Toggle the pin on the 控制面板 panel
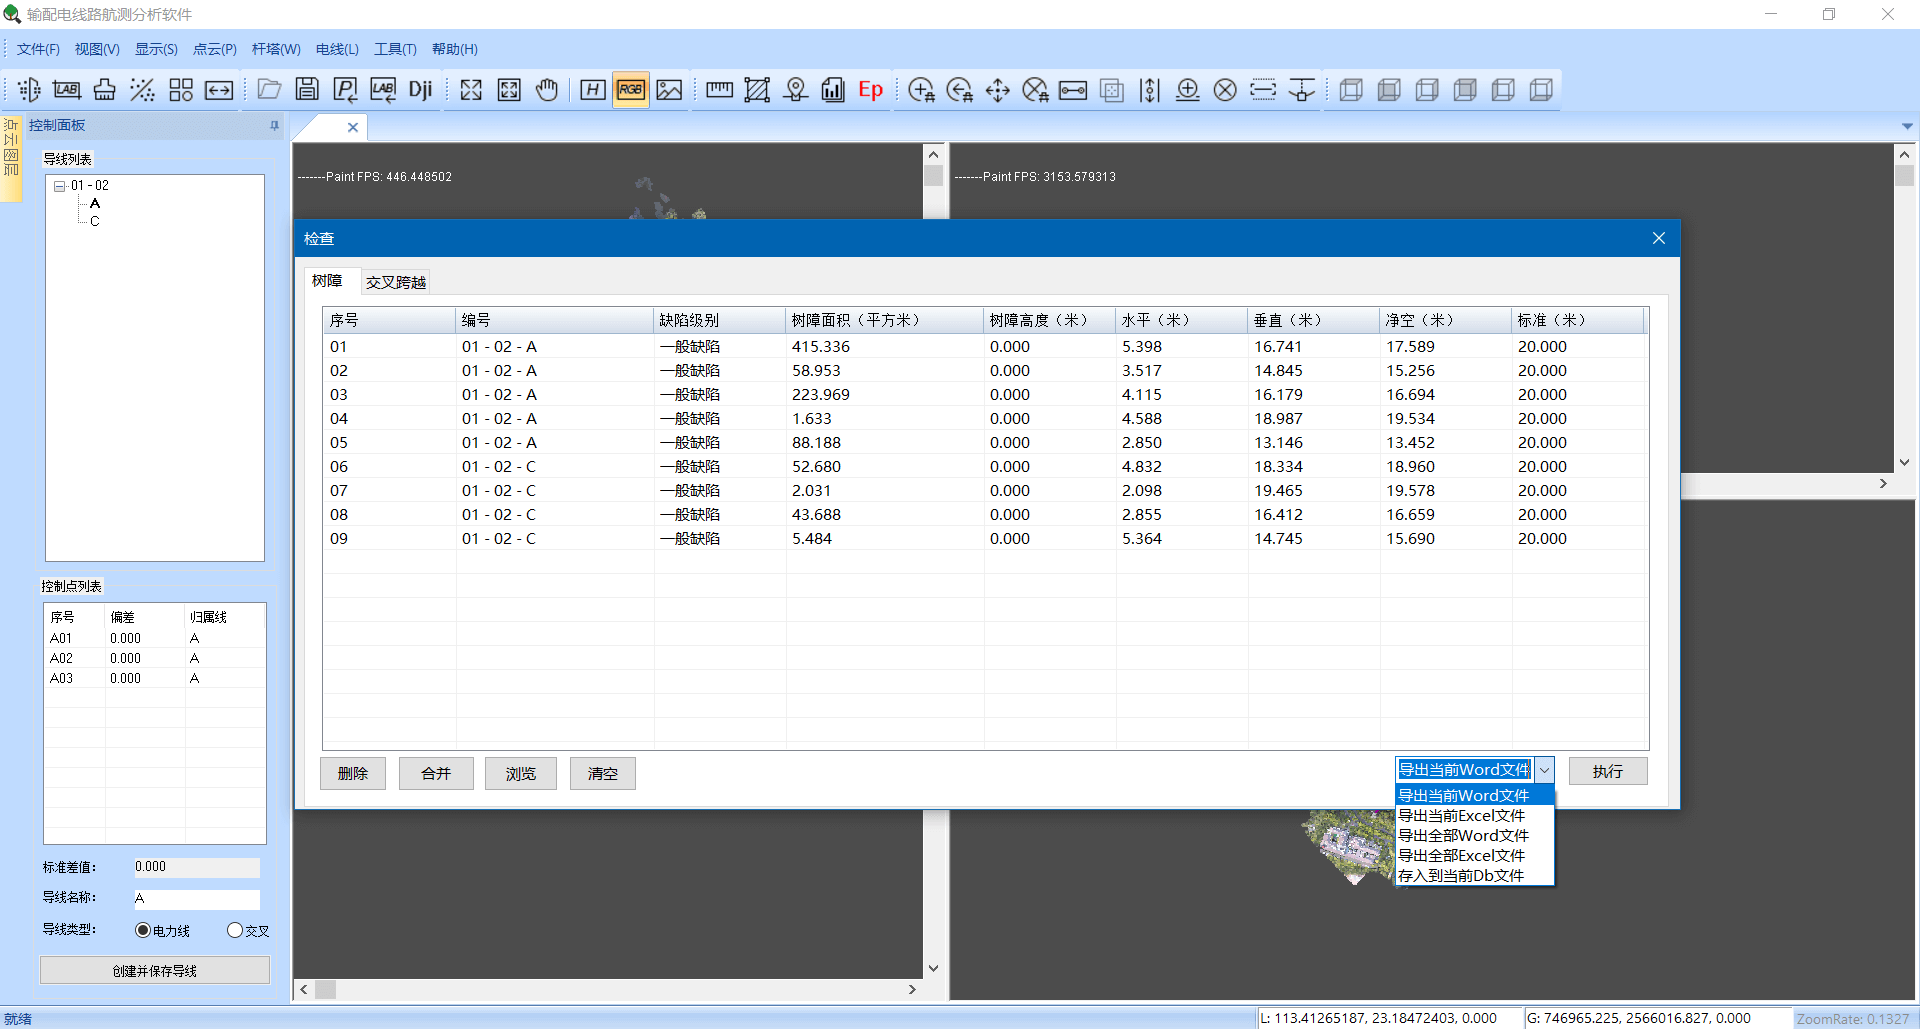The image size is (1920, 1029). point(273,125)
